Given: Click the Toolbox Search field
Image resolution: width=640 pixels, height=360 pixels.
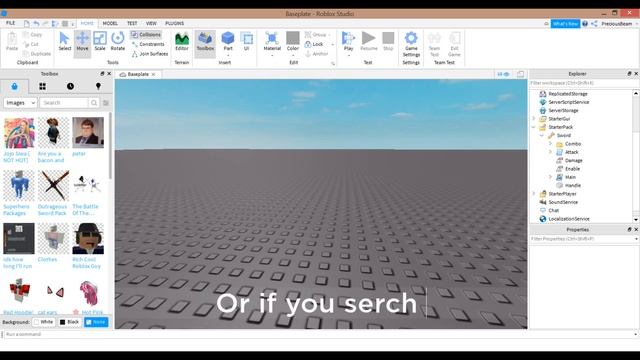Looking at the screenshot, I should click(x=64, y=103).
